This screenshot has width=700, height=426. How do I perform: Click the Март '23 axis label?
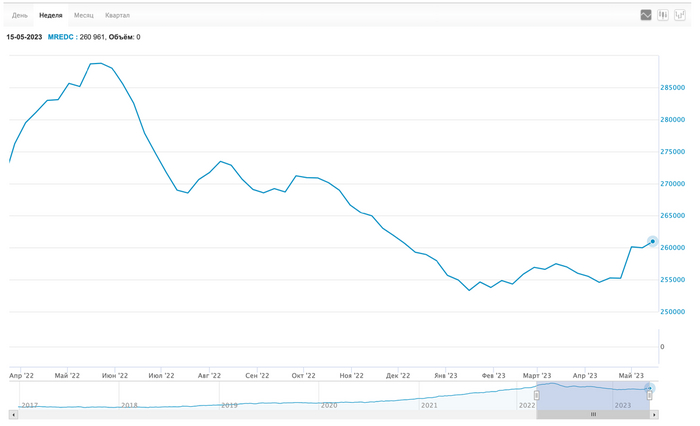coord(537,376)
